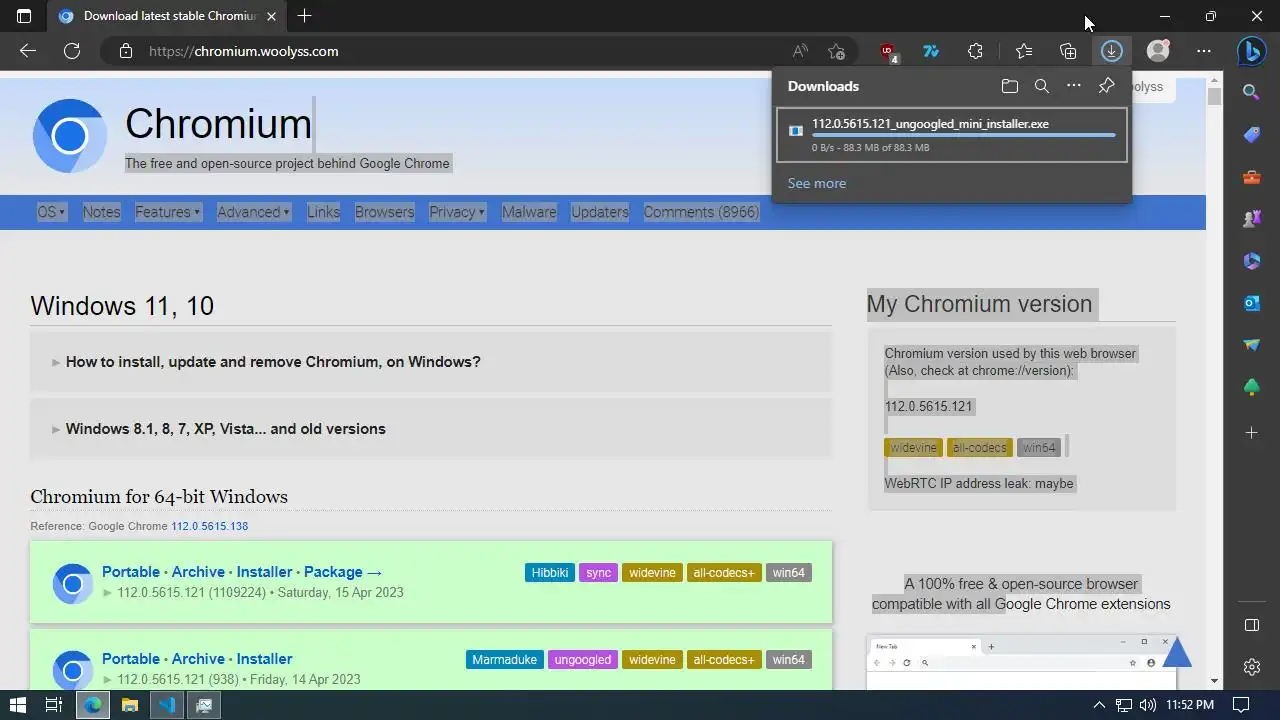This screenshot has width=1280, height=720.
Task: Open the sidebar Tools briefcase icon
Action: (x=1252, y=178)
